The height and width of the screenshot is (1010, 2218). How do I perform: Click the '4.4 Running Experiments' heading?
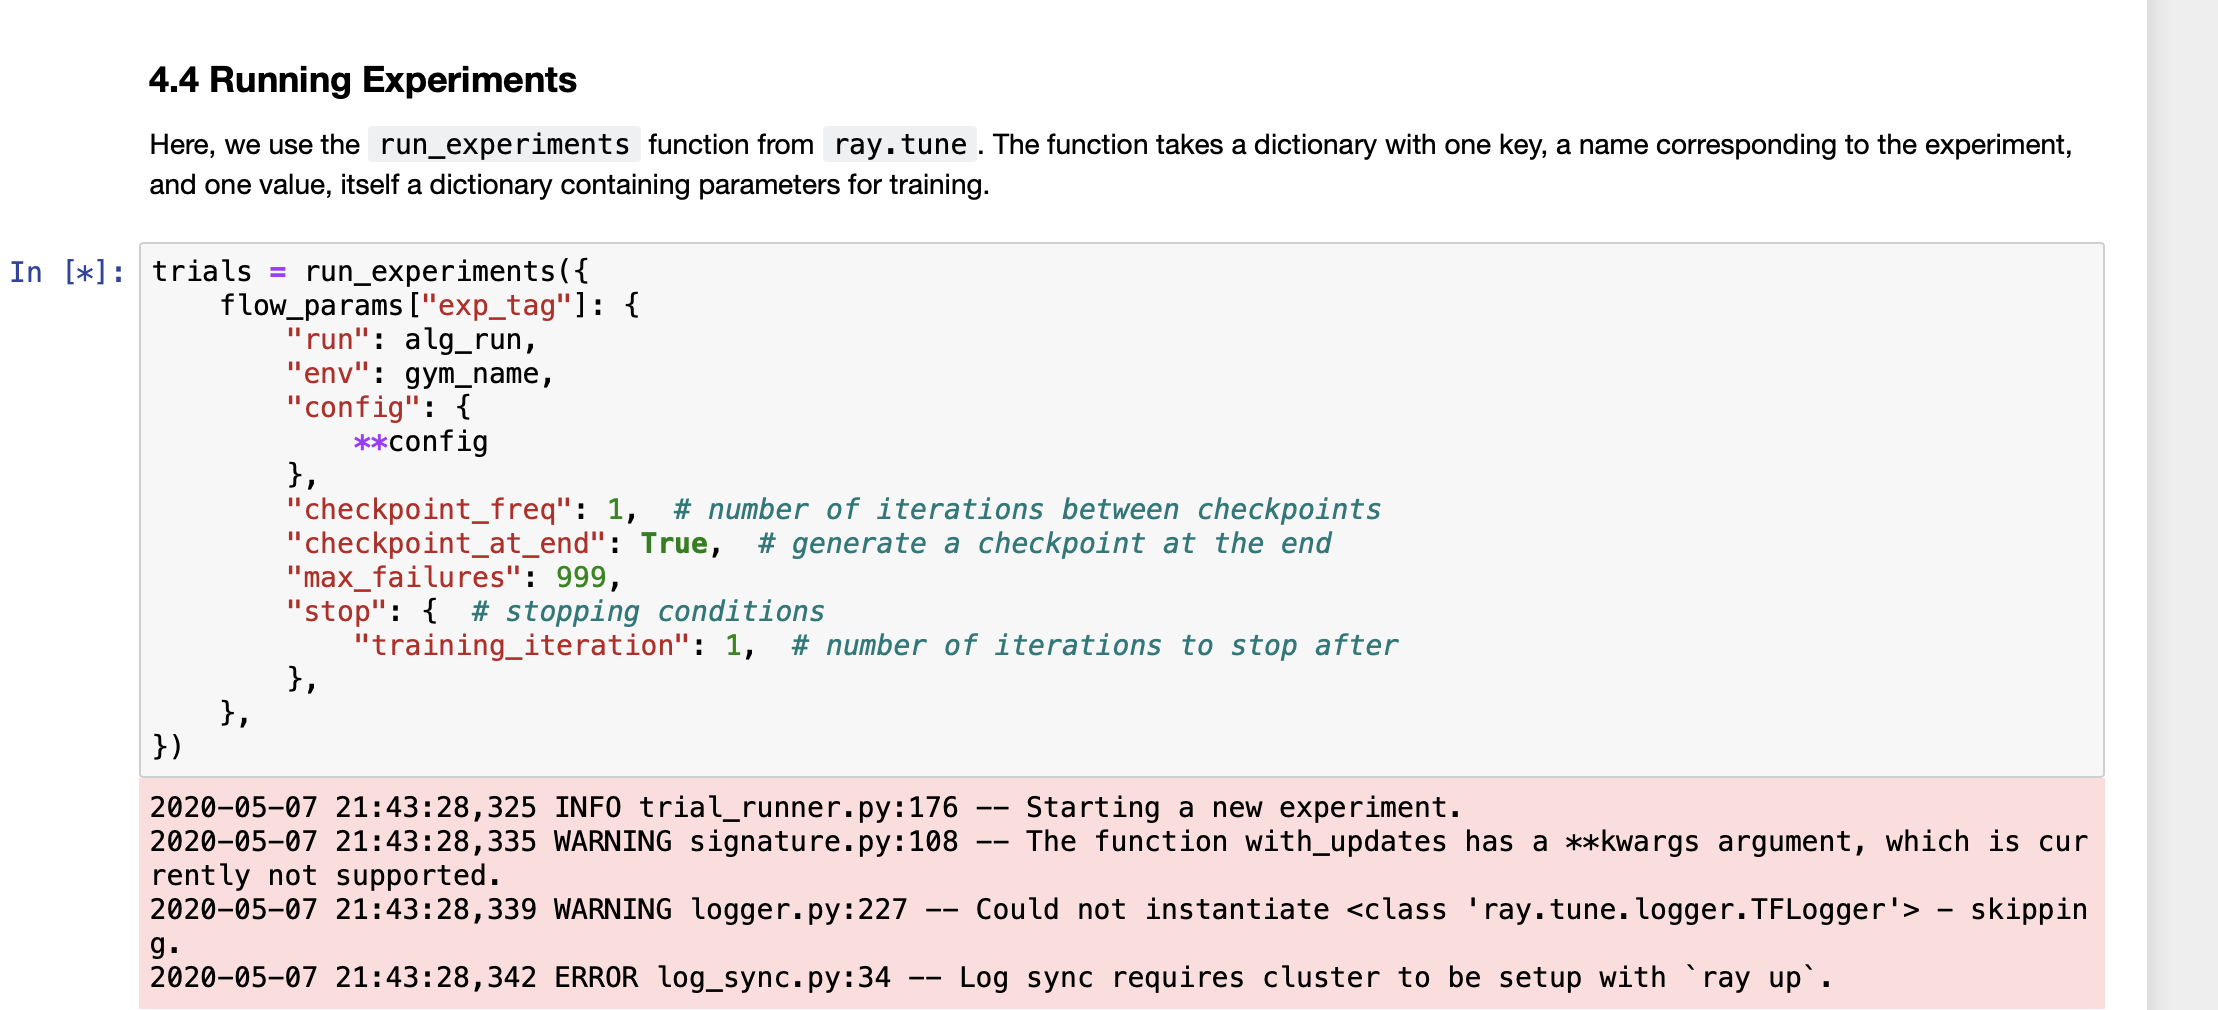point(362,80)
